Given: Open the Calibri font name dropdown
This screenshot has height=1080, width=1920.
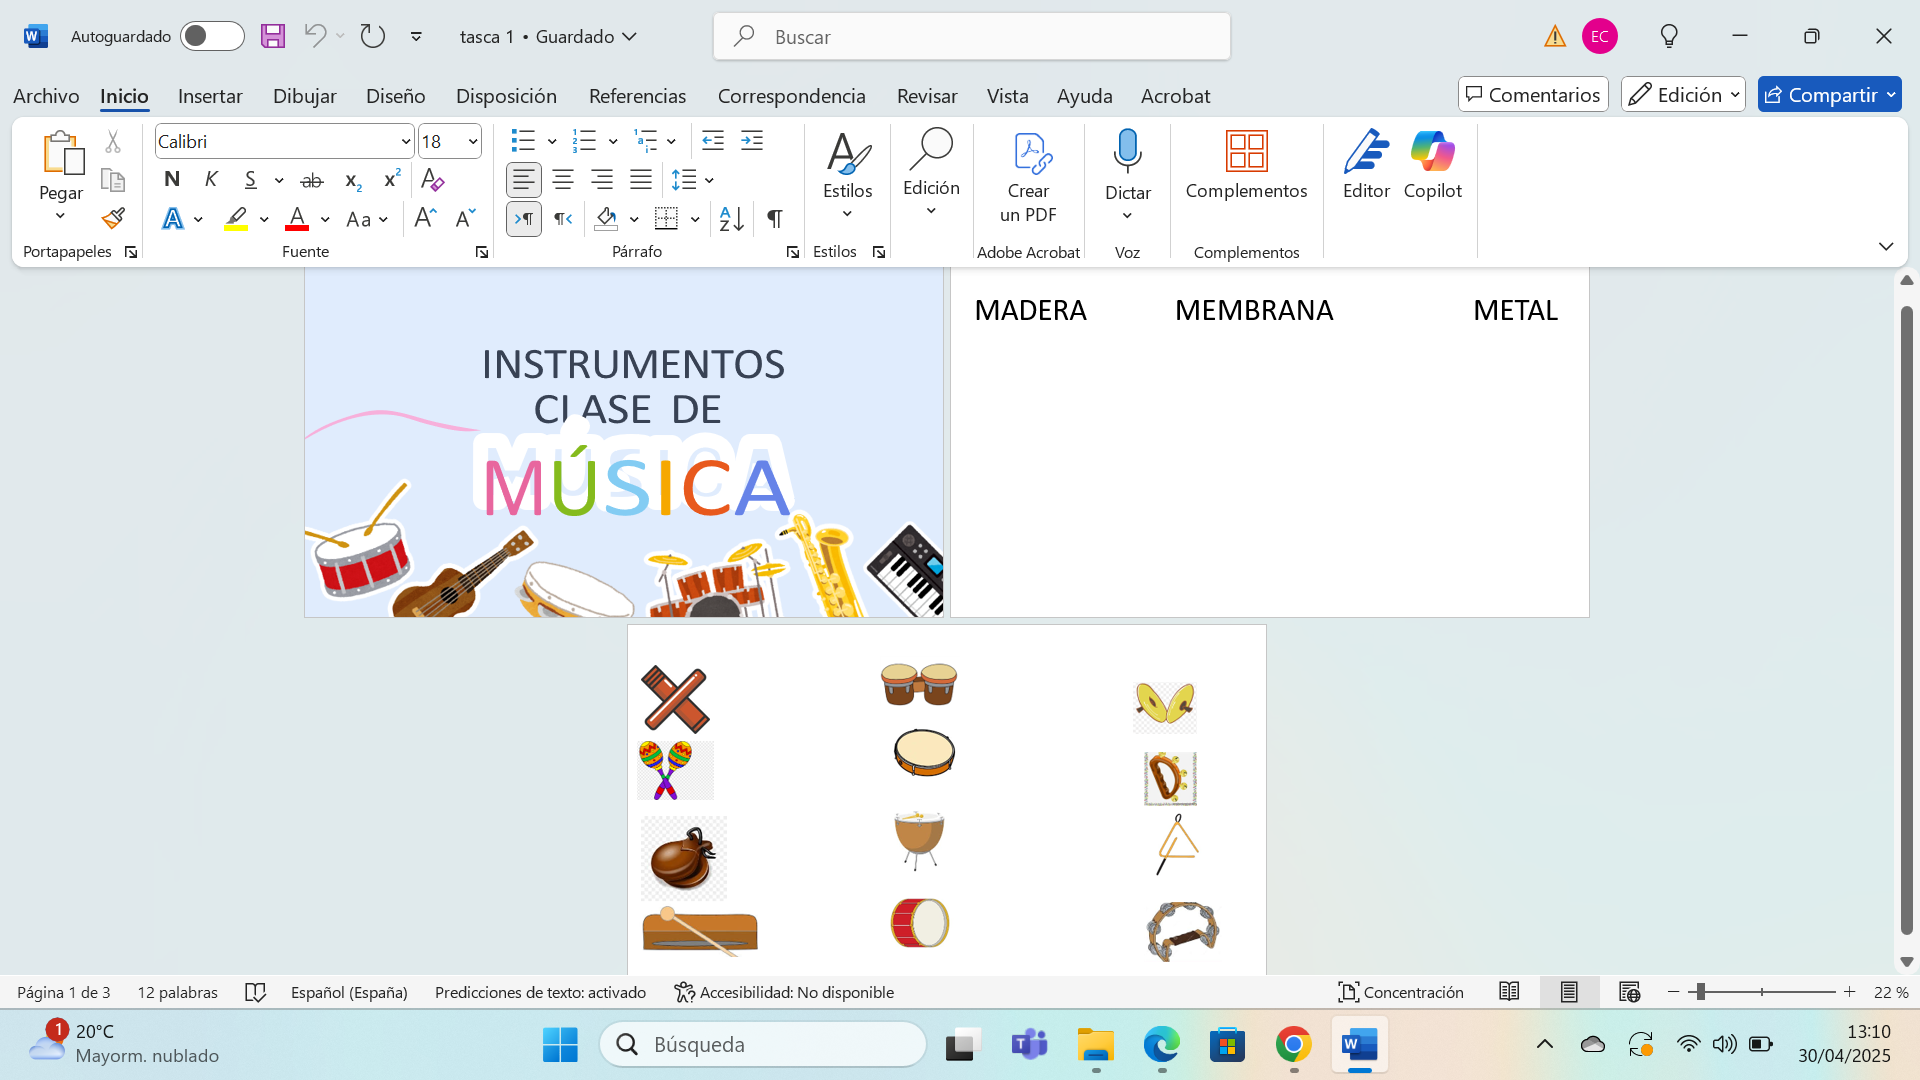Looking at the screenshot, I should click(x=405, y=142).
